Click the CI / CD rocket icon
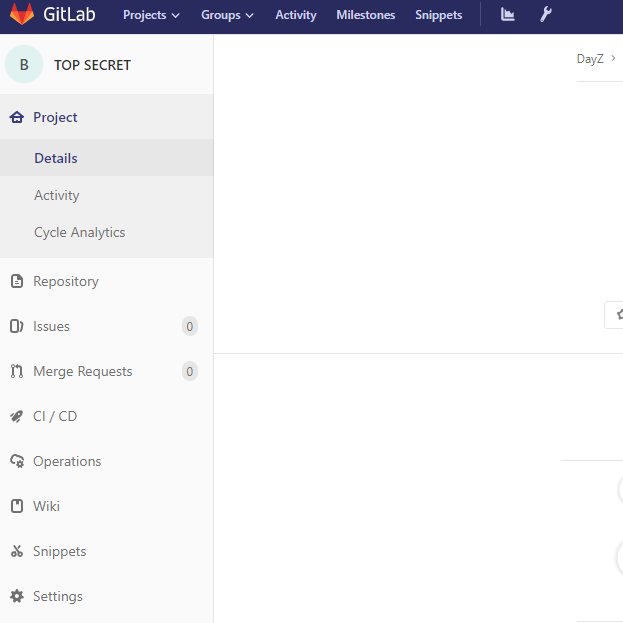 (17, 416)
